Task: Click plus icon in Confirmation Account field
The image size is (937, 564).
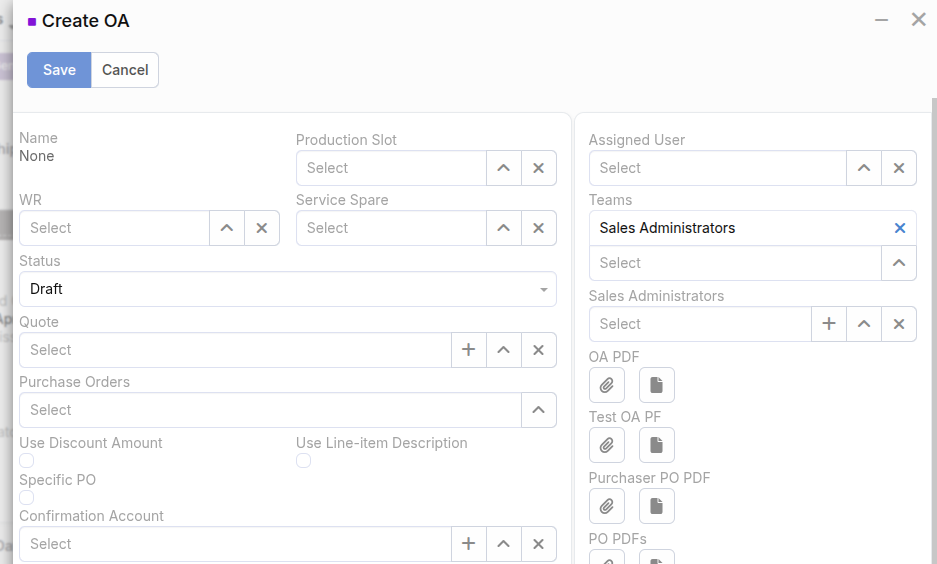Action: (468, 544)
